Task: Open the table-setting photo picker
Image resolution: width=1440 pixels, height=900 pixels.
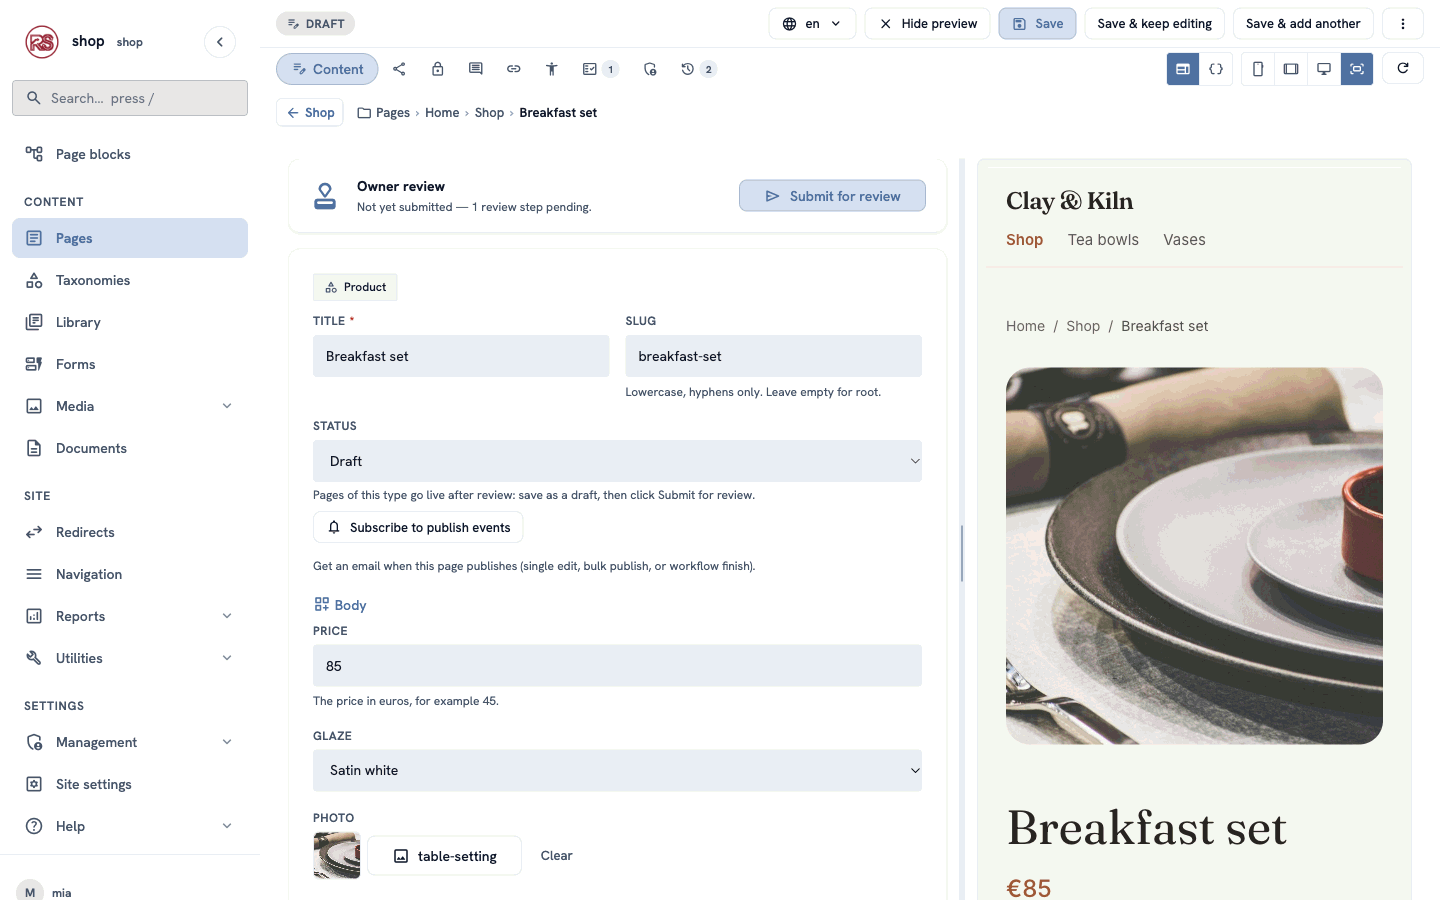Action: [444, 856]
